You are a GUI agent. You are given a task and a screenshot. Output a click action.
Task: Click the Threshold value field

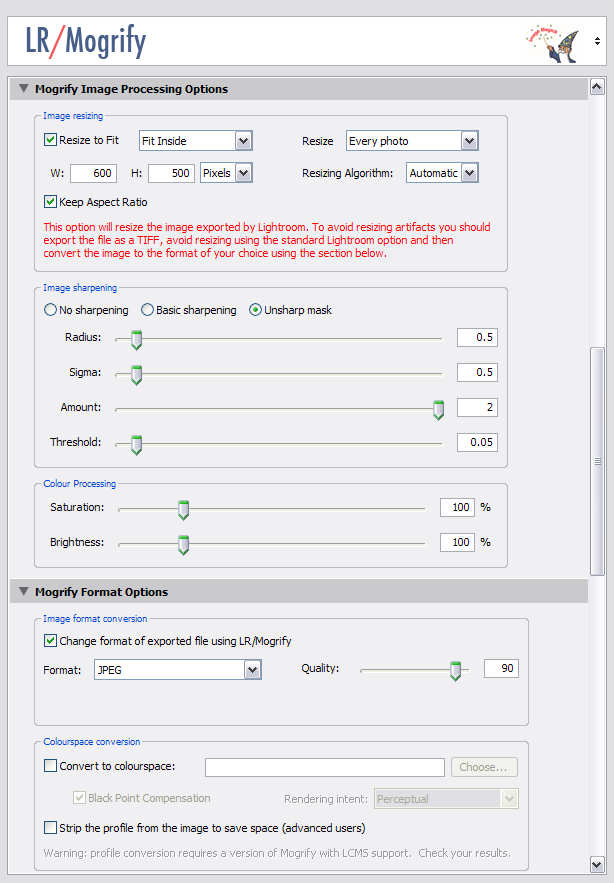tap(477, 442)
